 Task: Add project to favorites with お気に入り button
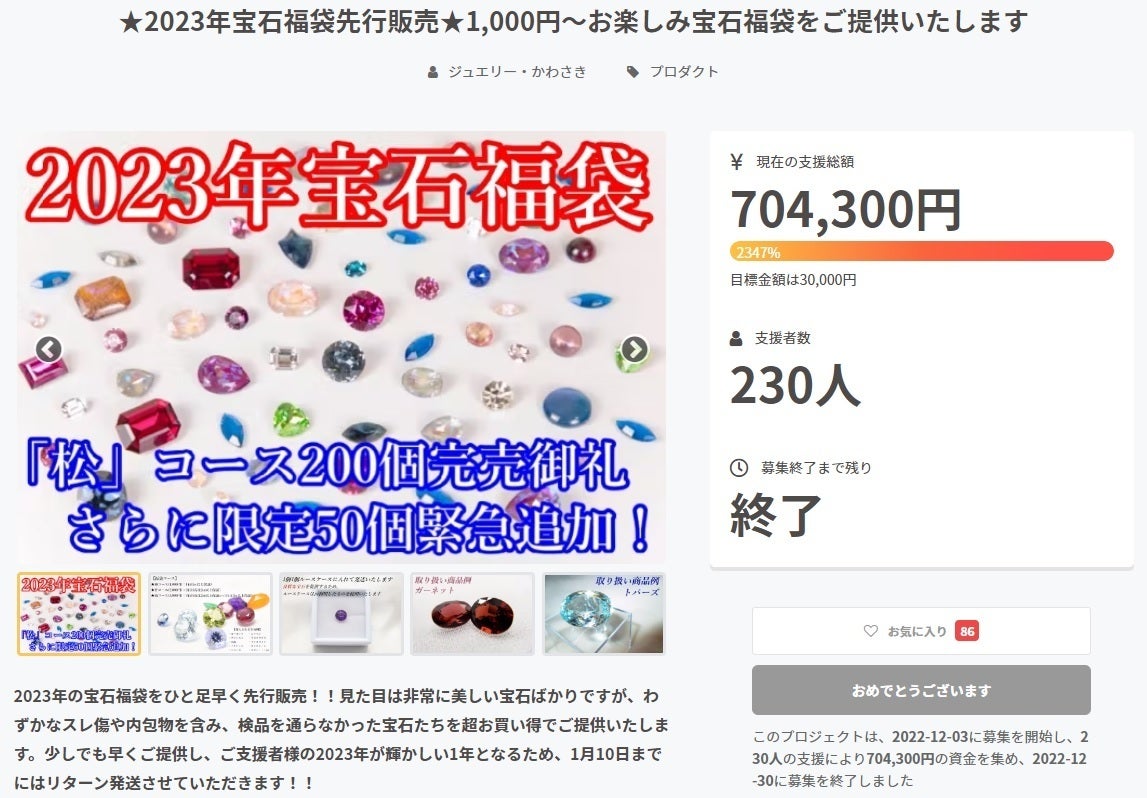pyautogui.click(x=921, y=631)
